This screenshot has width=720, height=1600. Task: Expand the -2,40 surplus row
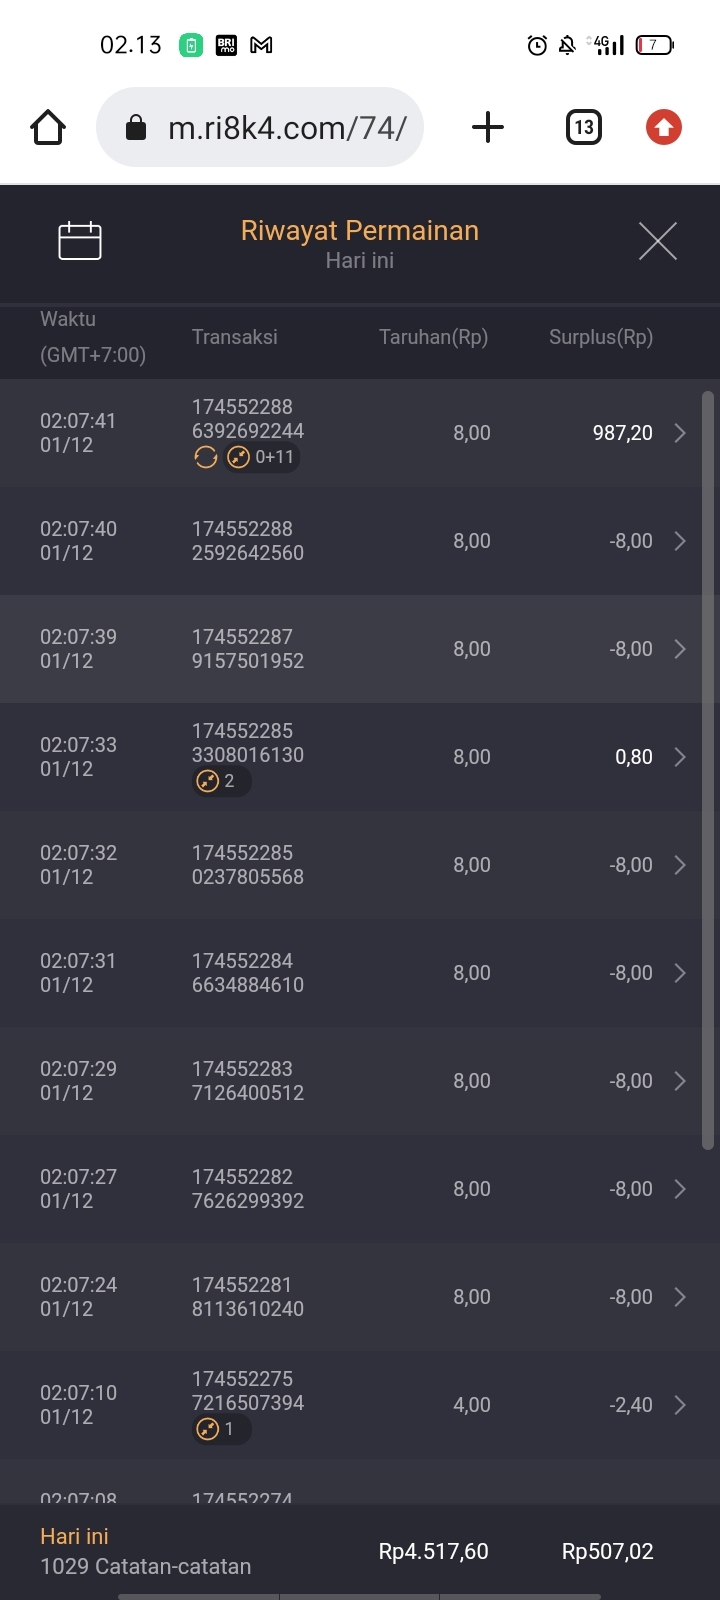680,1405
